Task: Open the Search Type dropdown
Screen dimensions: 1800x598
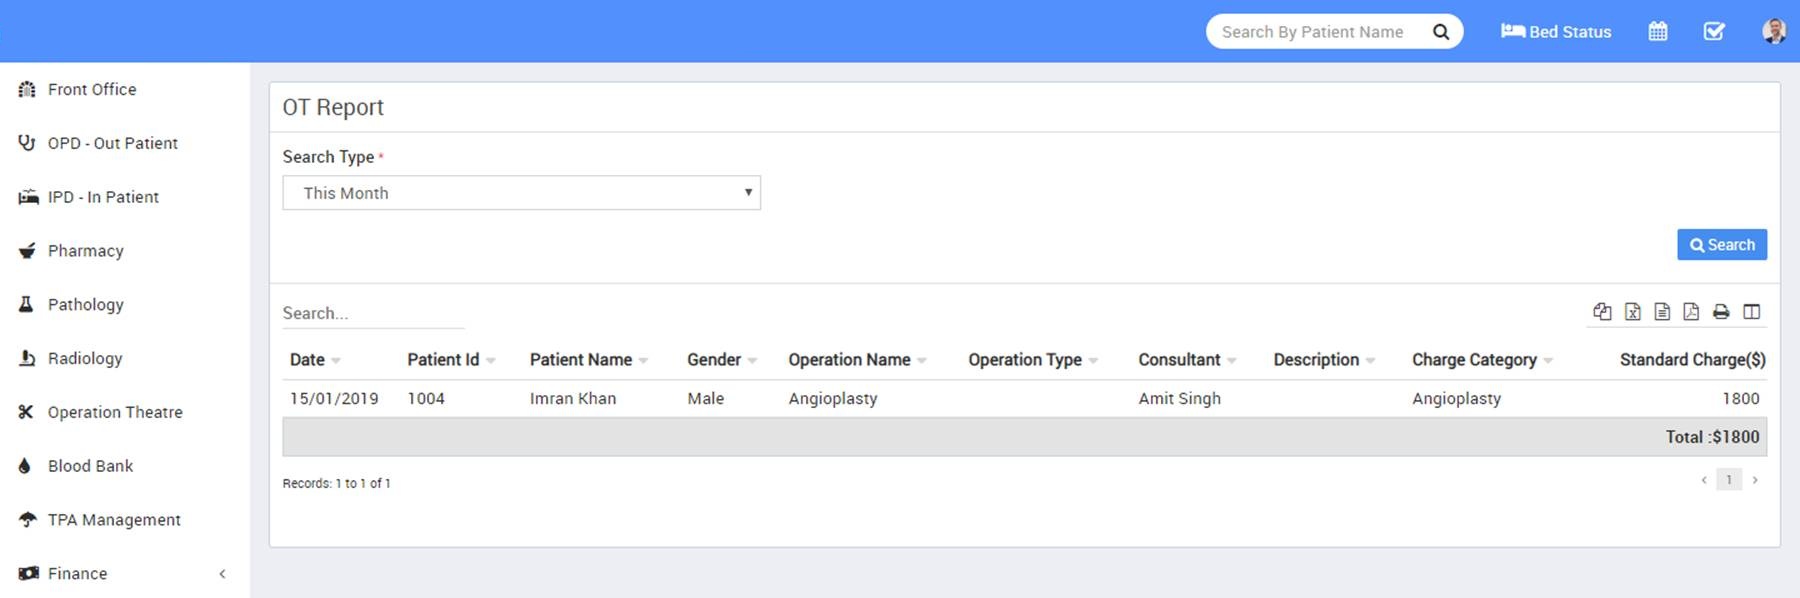Action: 521,193
